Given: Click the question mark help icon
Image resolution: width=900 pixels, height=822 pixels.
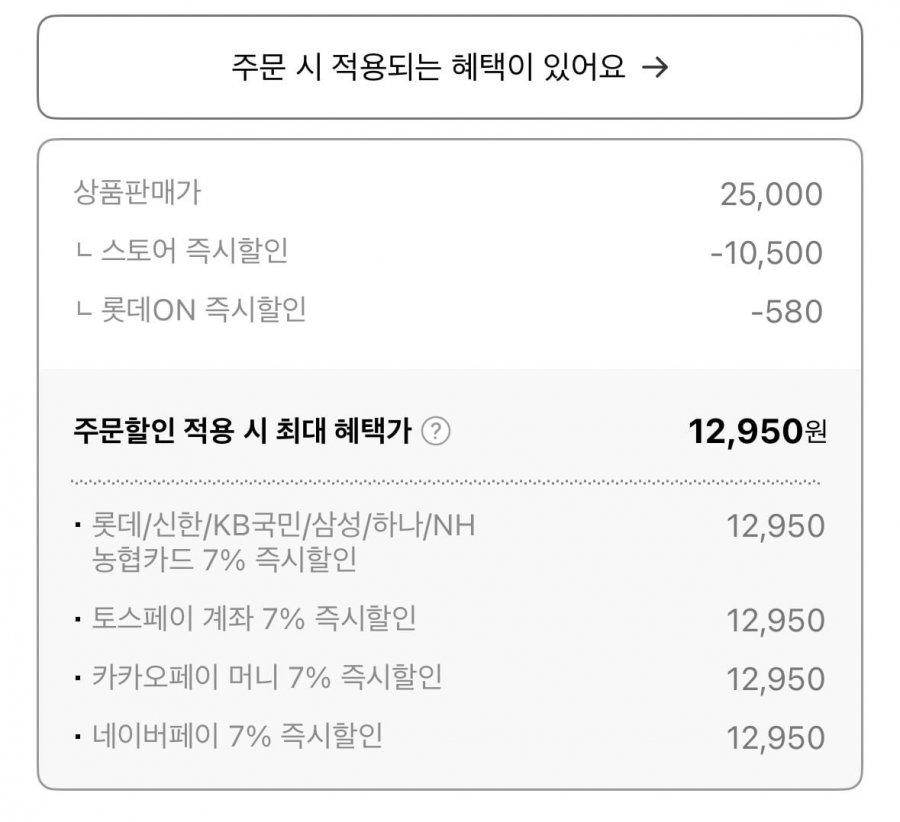Looking at the screenshot, I should tap(436, 431).
